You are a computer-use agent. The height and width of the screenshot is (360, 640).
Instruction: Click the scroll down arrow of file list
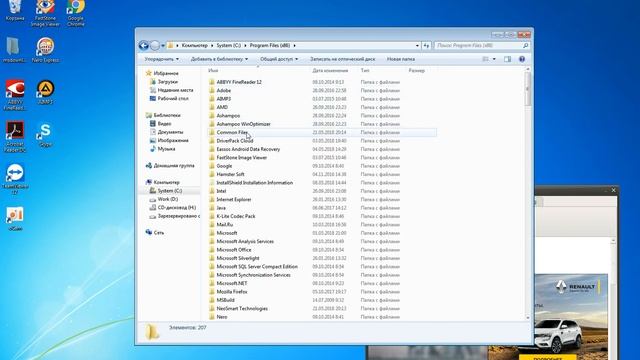coord(527,317)
